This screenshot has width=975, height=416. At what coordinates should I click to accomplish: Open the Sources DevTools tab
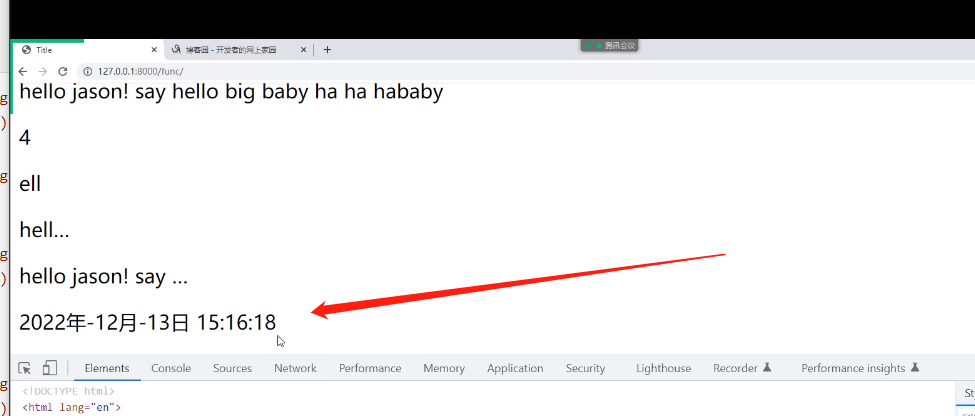pyautogui.click(x=233, y=368)
